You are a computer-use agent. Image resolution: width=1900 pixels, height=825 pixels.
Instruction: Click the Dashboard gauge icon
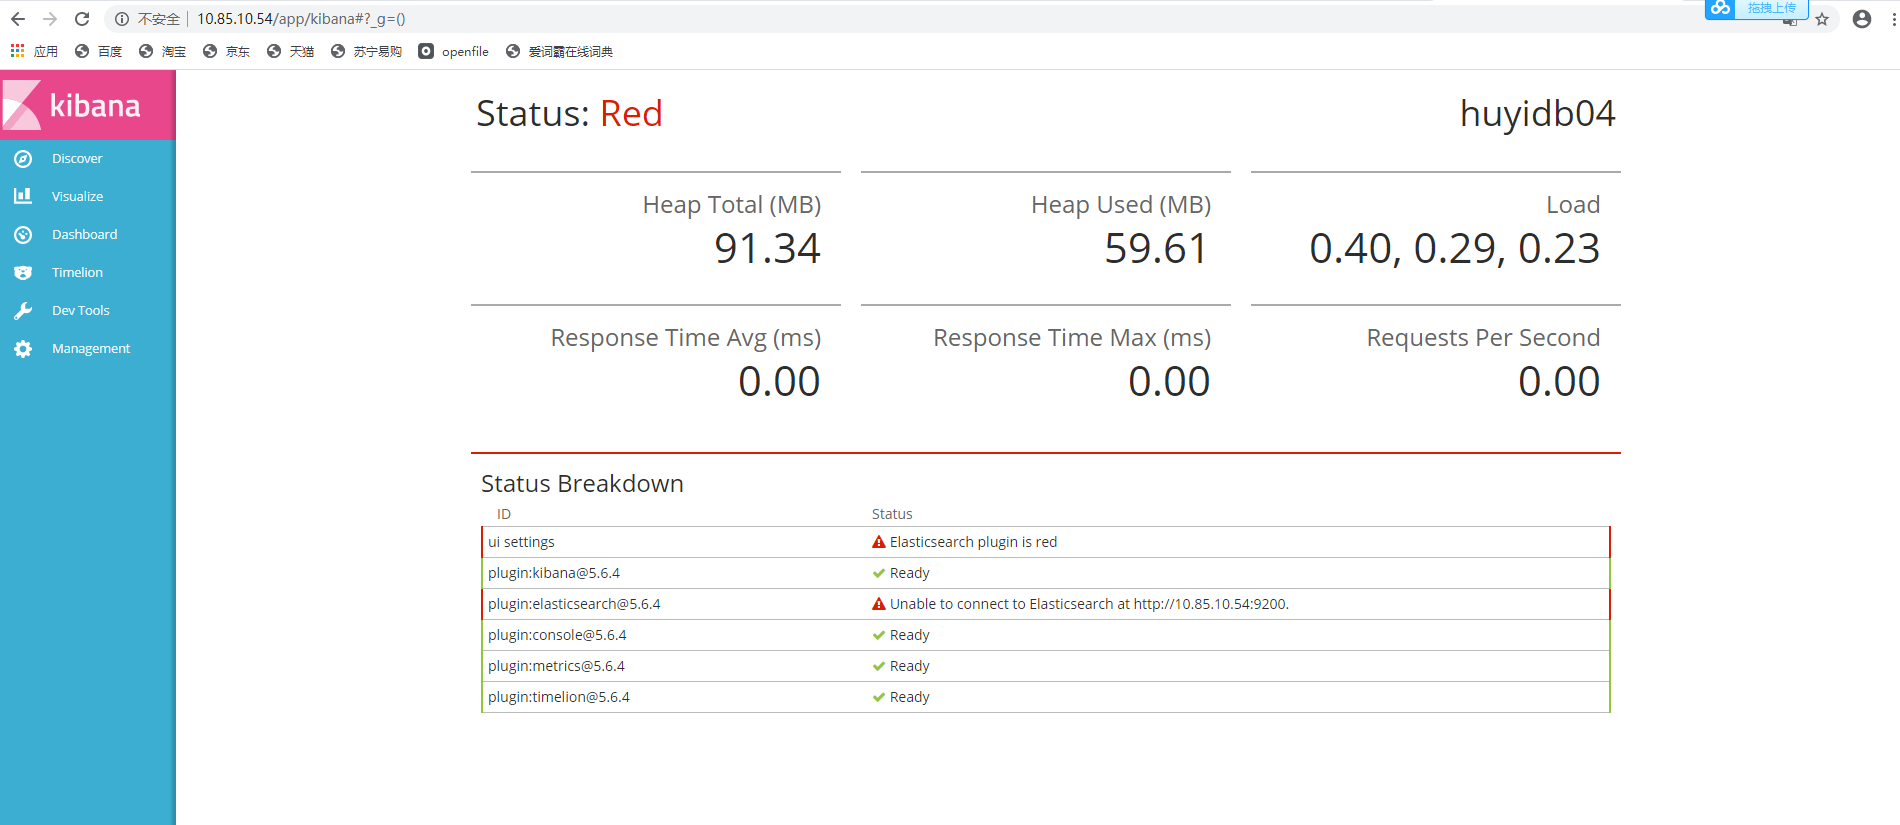pyautogui.click(x=23, y=235)
